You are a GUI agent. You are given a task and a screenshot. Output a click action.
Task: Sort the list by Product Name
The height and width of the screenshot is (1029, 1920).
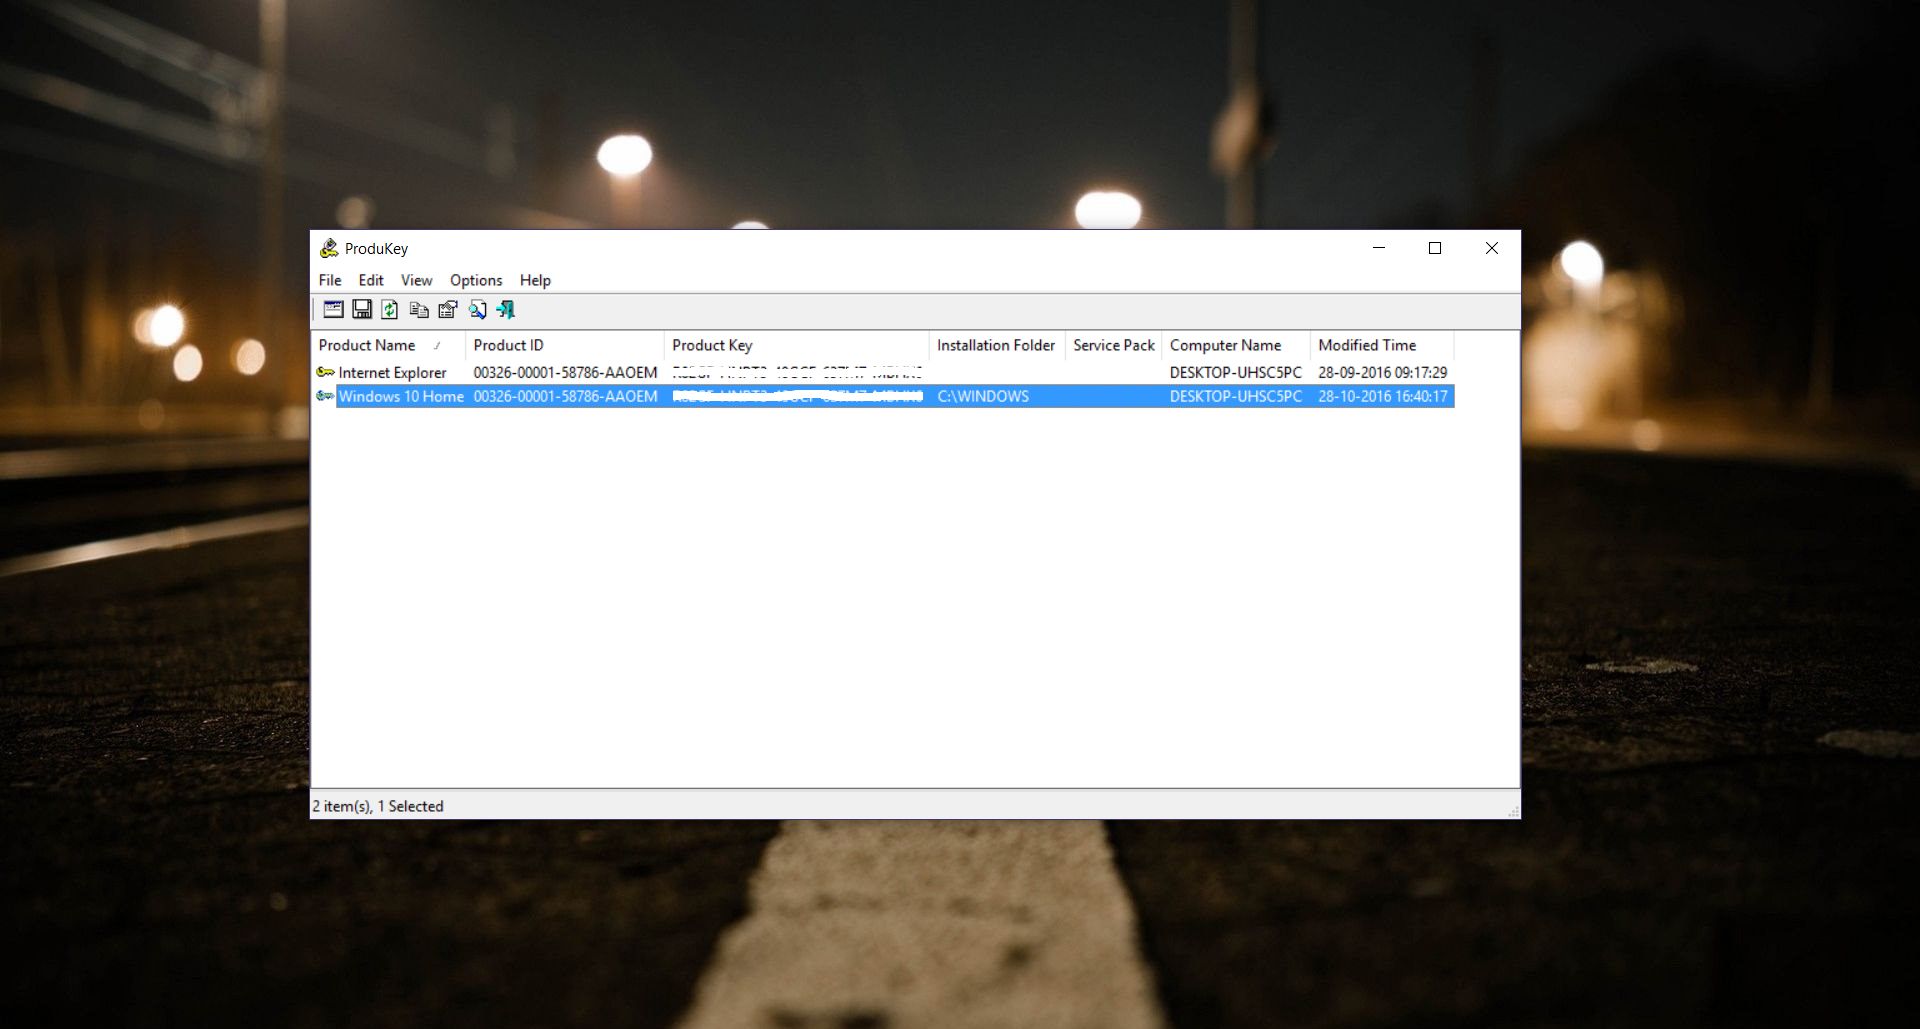(x=367, y=345)
